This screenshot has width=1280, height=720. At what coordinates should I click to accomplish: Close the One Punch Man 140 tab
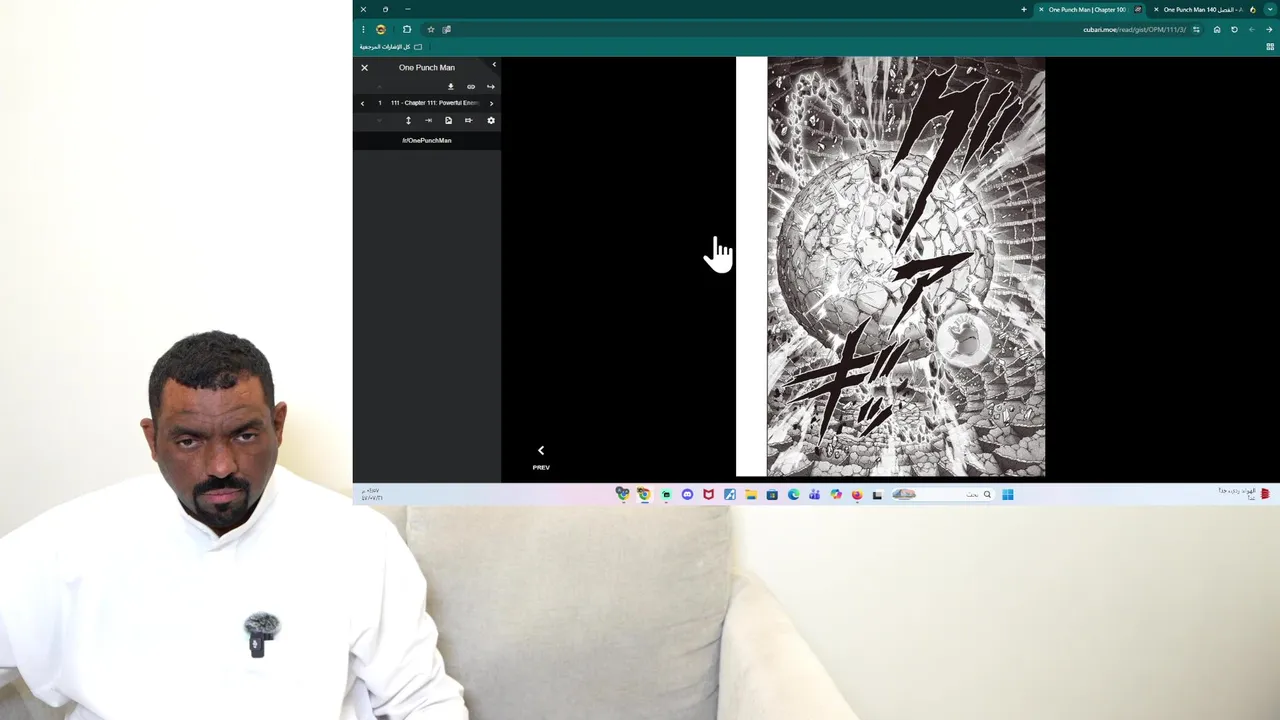[1156, 10]
